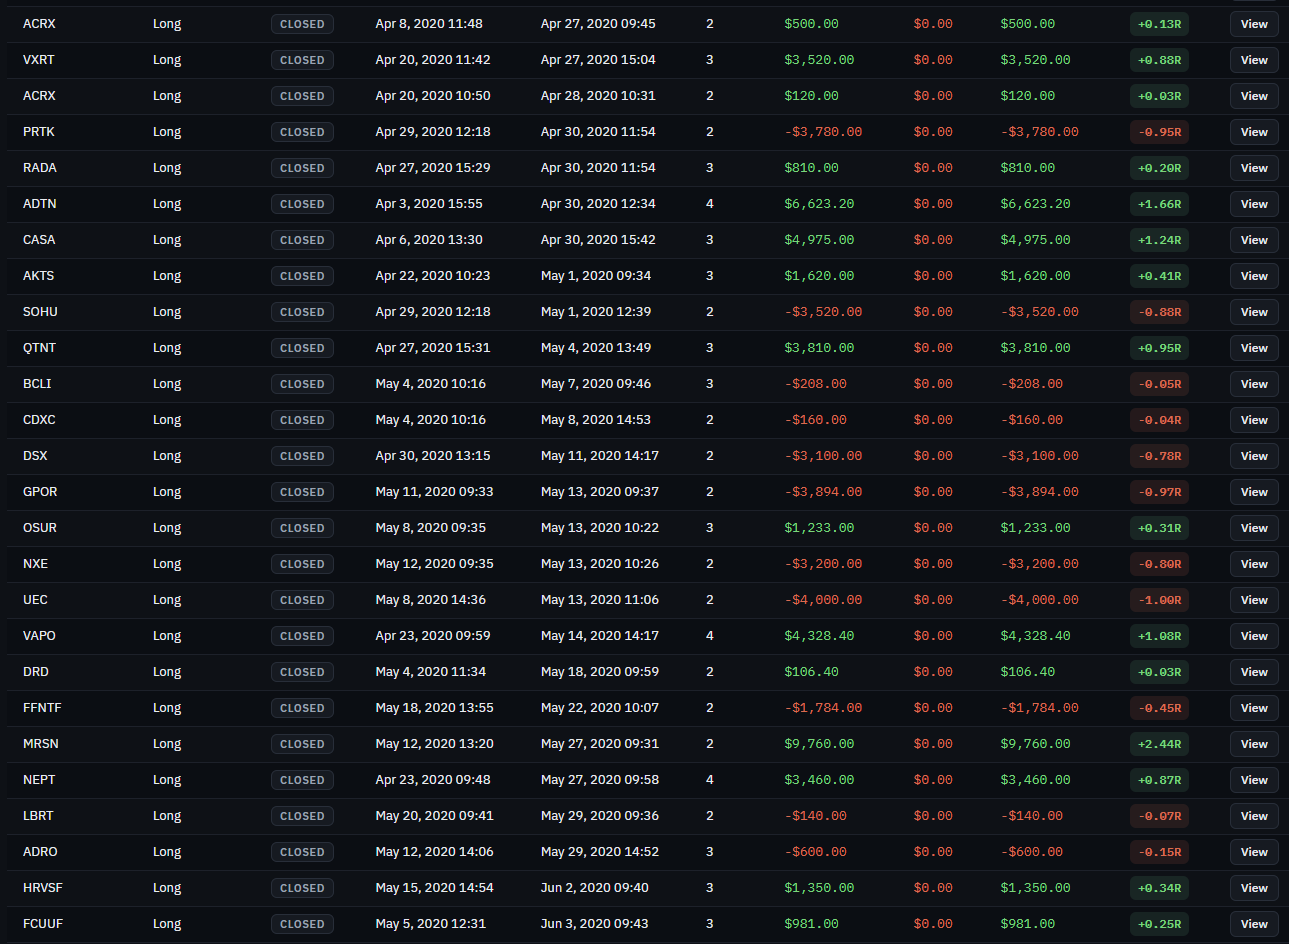Select the PRTK ticker symbol
The height and width of the screenshot is (944, 1289).
coord(39,132)
